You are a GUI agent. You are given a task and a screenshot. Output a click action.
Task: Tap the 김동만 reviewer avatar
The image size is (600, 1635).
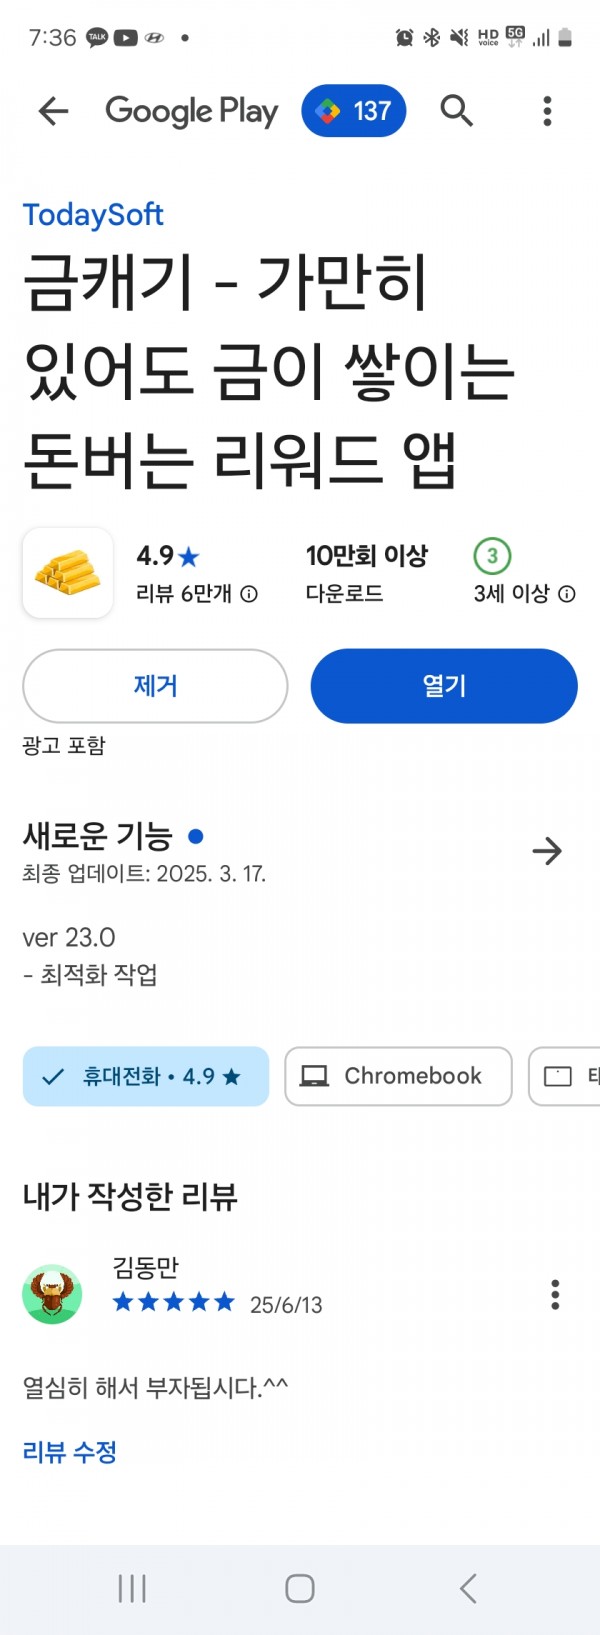(52, 1295)
